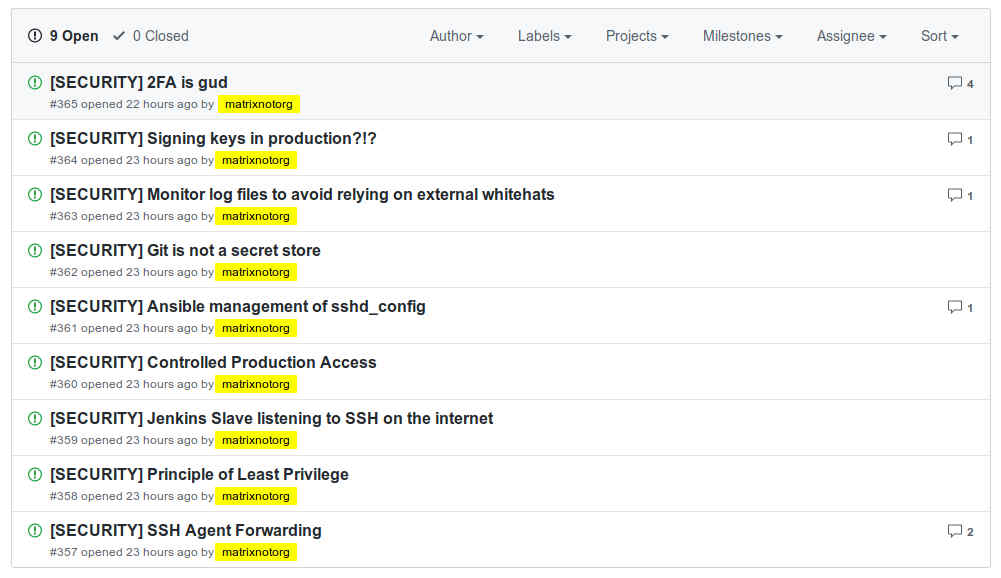Open the Author filter dropdown
This screenshot has height=578, width=1001.
point(456,36)
